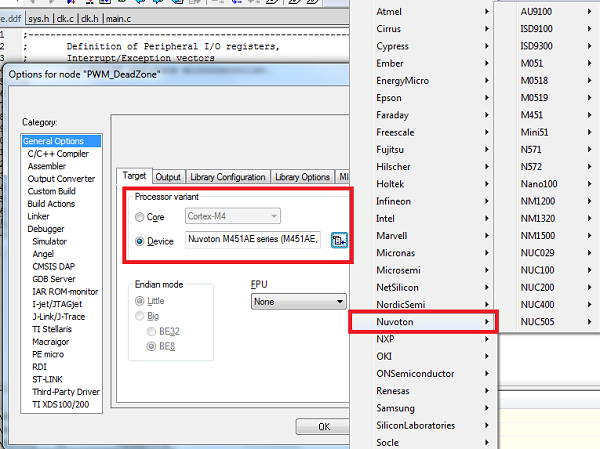Open the sys.h editor tab
The width and height of the screenshot is (600, 449).
[39, 18]
